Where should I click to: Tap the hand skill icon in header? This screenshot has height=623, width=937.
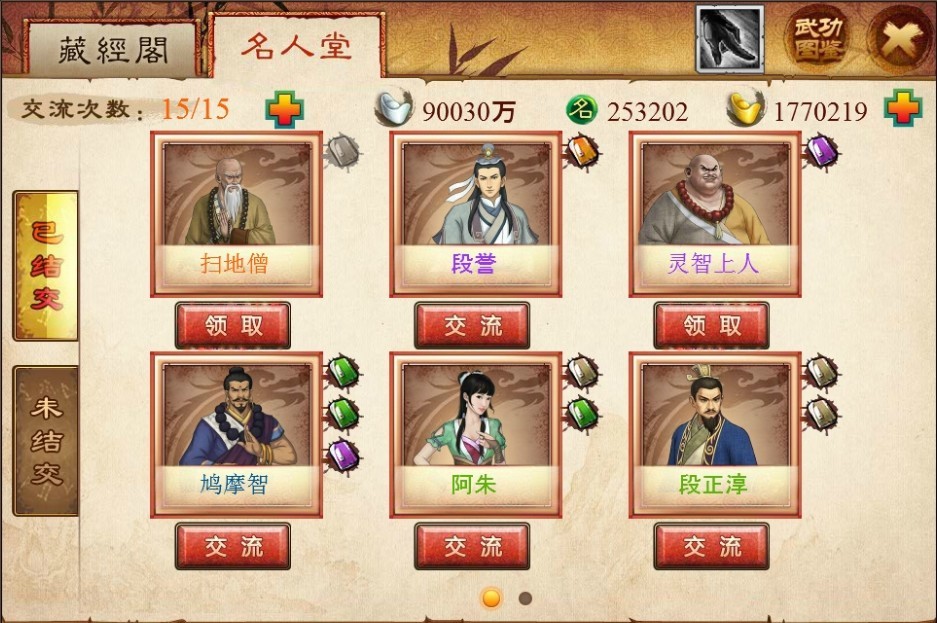[730, 39]
